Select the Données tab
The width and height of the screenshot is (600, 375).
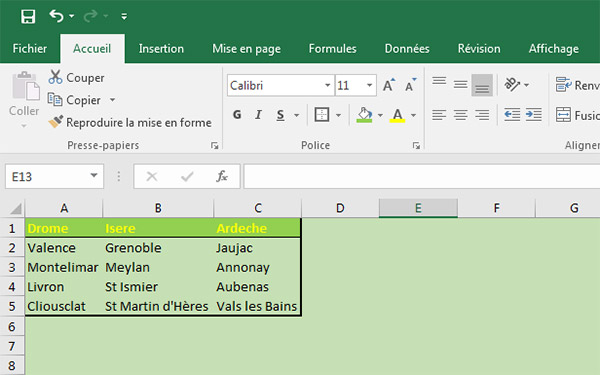407,49
